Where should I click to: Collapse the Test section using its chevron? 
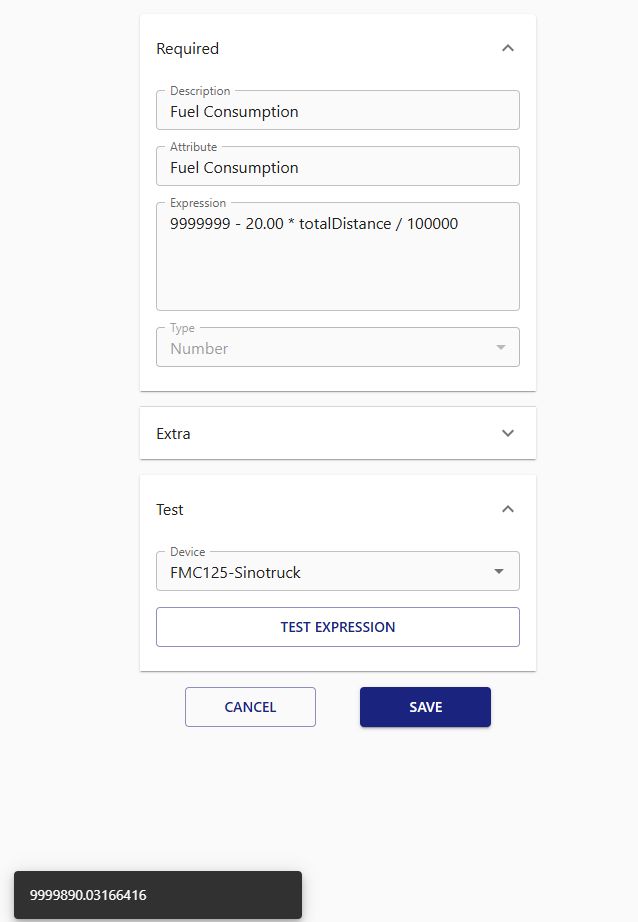coord(508,509)
